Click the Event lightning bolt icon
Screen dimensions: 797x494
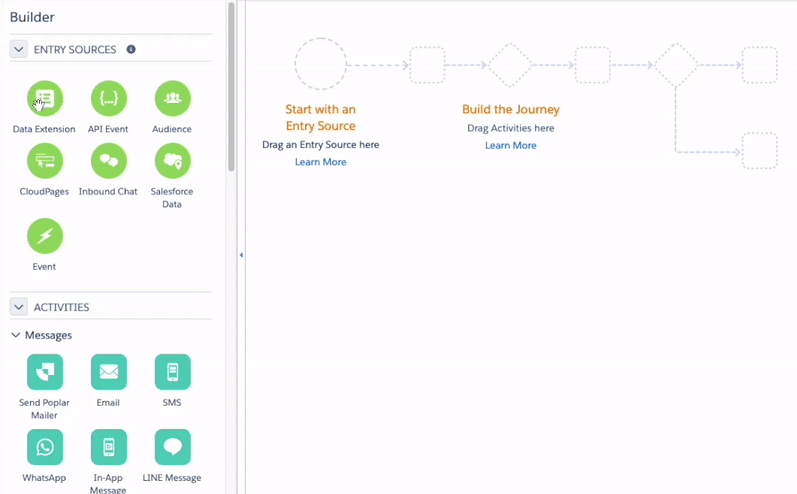click(44, 236)
